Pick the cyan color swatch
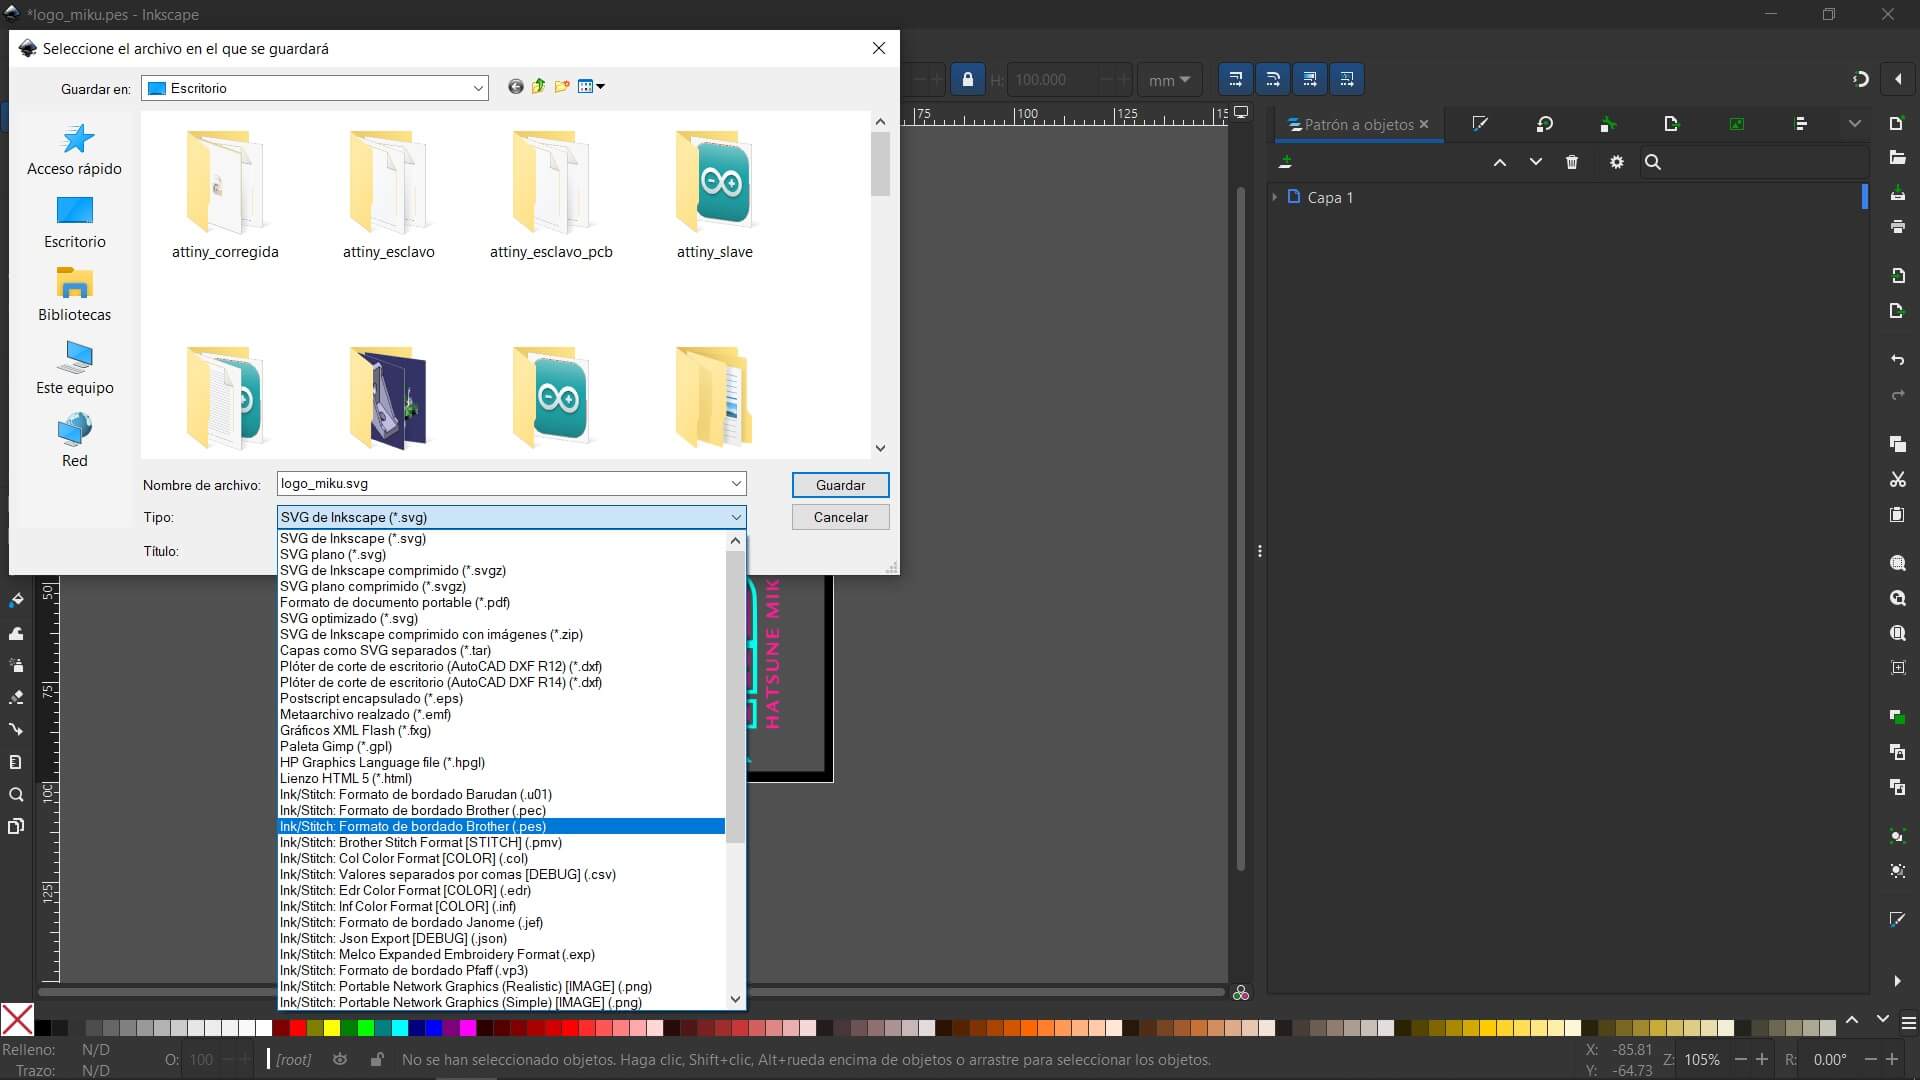The image size is (1920, 1080). pyautogui.click(x=400, y=1028)
